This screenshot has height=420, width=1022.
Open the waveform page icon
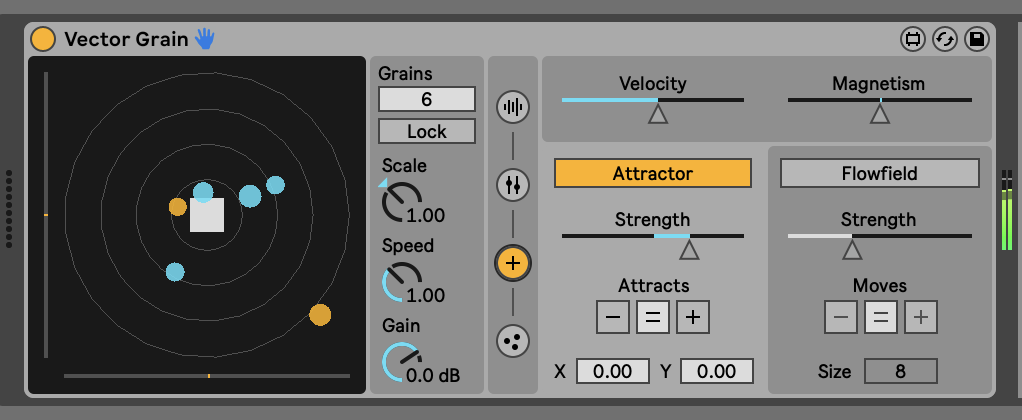pos(513,107)
